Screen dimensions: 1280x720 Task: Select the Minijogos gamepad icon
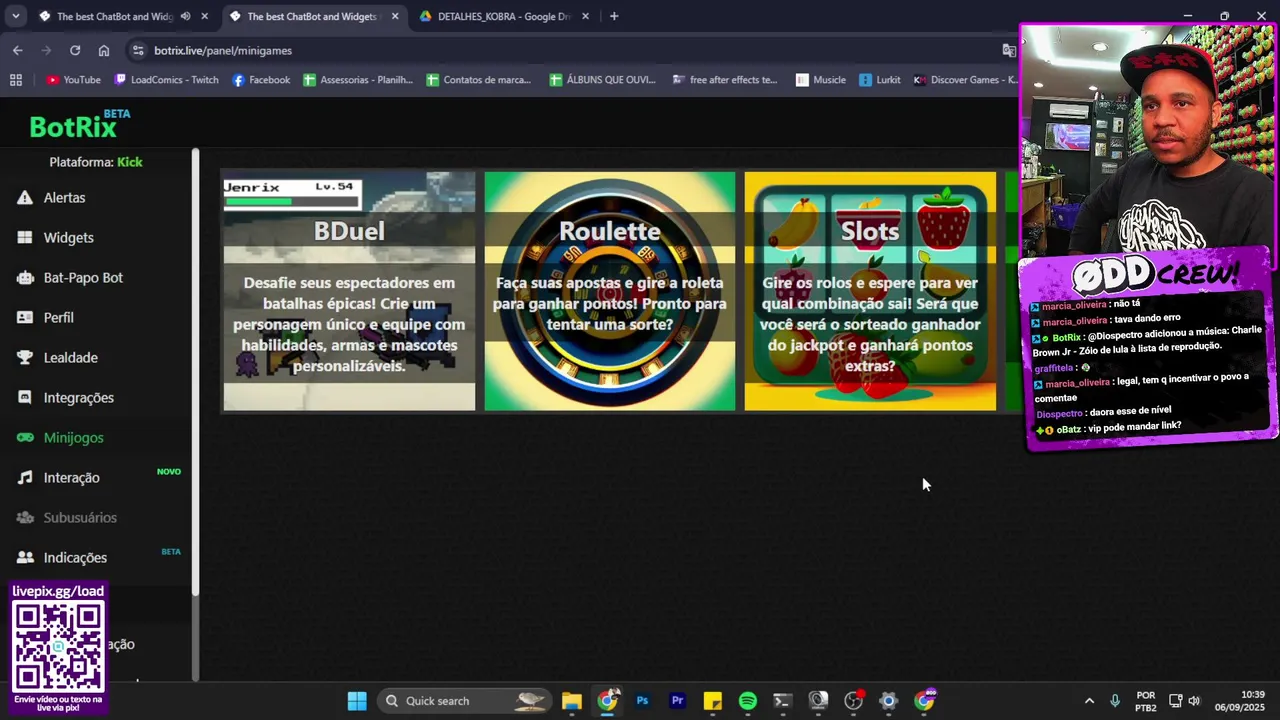(24, 438)
